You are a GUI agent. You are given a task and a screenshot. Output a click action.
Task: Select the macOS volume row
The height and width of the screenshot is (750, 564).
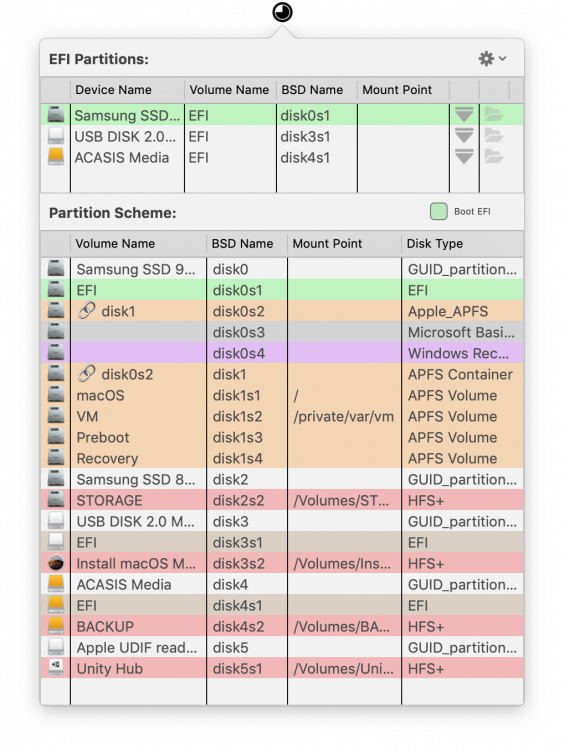(x=282, y=396)
